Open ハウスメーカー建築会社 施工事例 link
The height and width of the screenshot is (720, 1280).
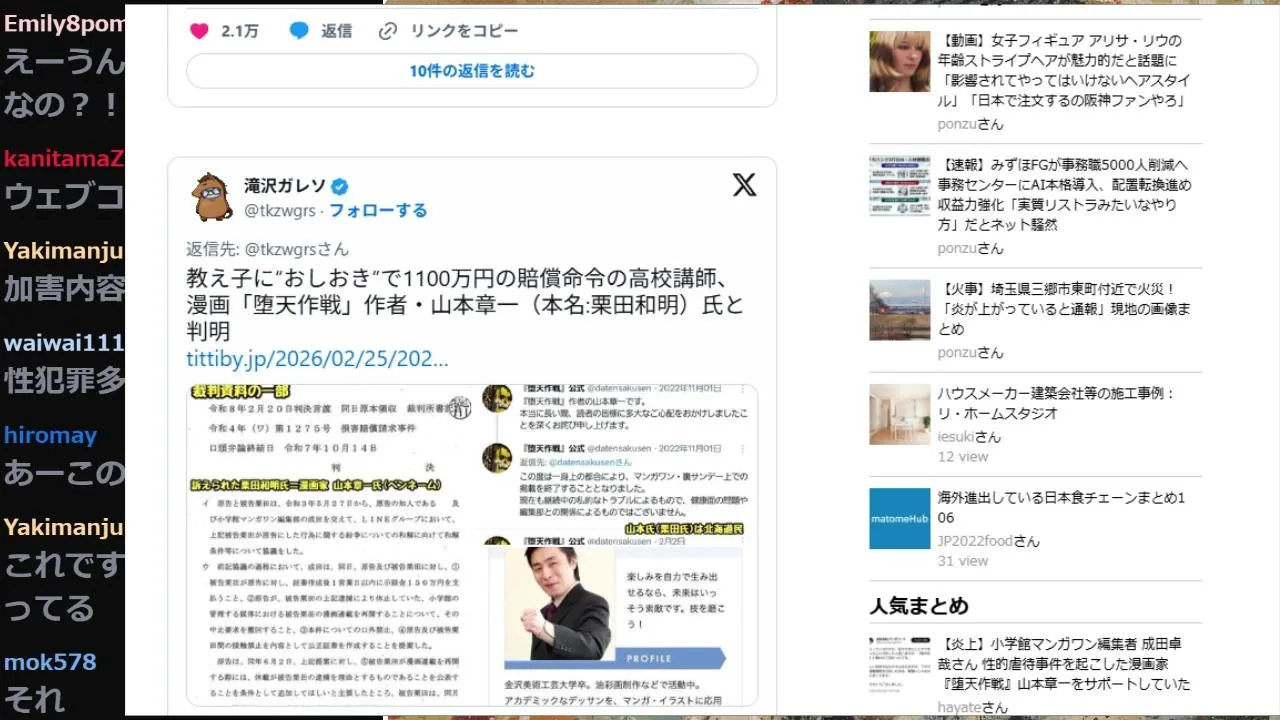1056,403
